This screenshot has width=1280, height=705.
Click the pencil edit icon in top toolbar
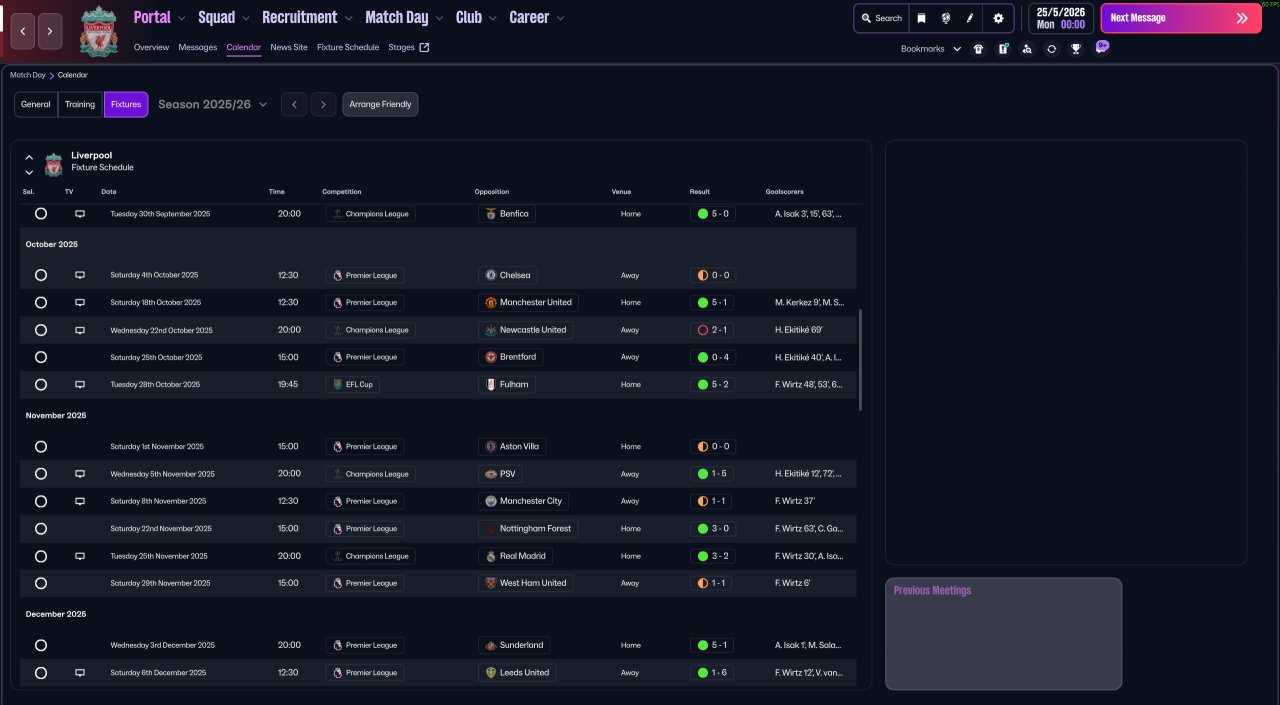(970, 18)
